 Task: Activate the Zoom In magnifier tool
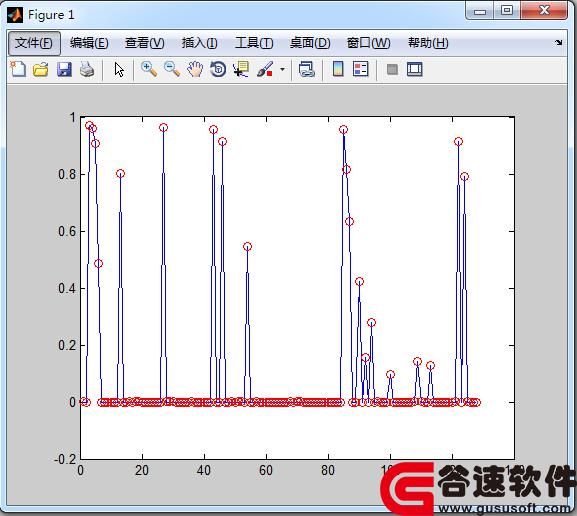pyautogui.click(x=149, y=69)
